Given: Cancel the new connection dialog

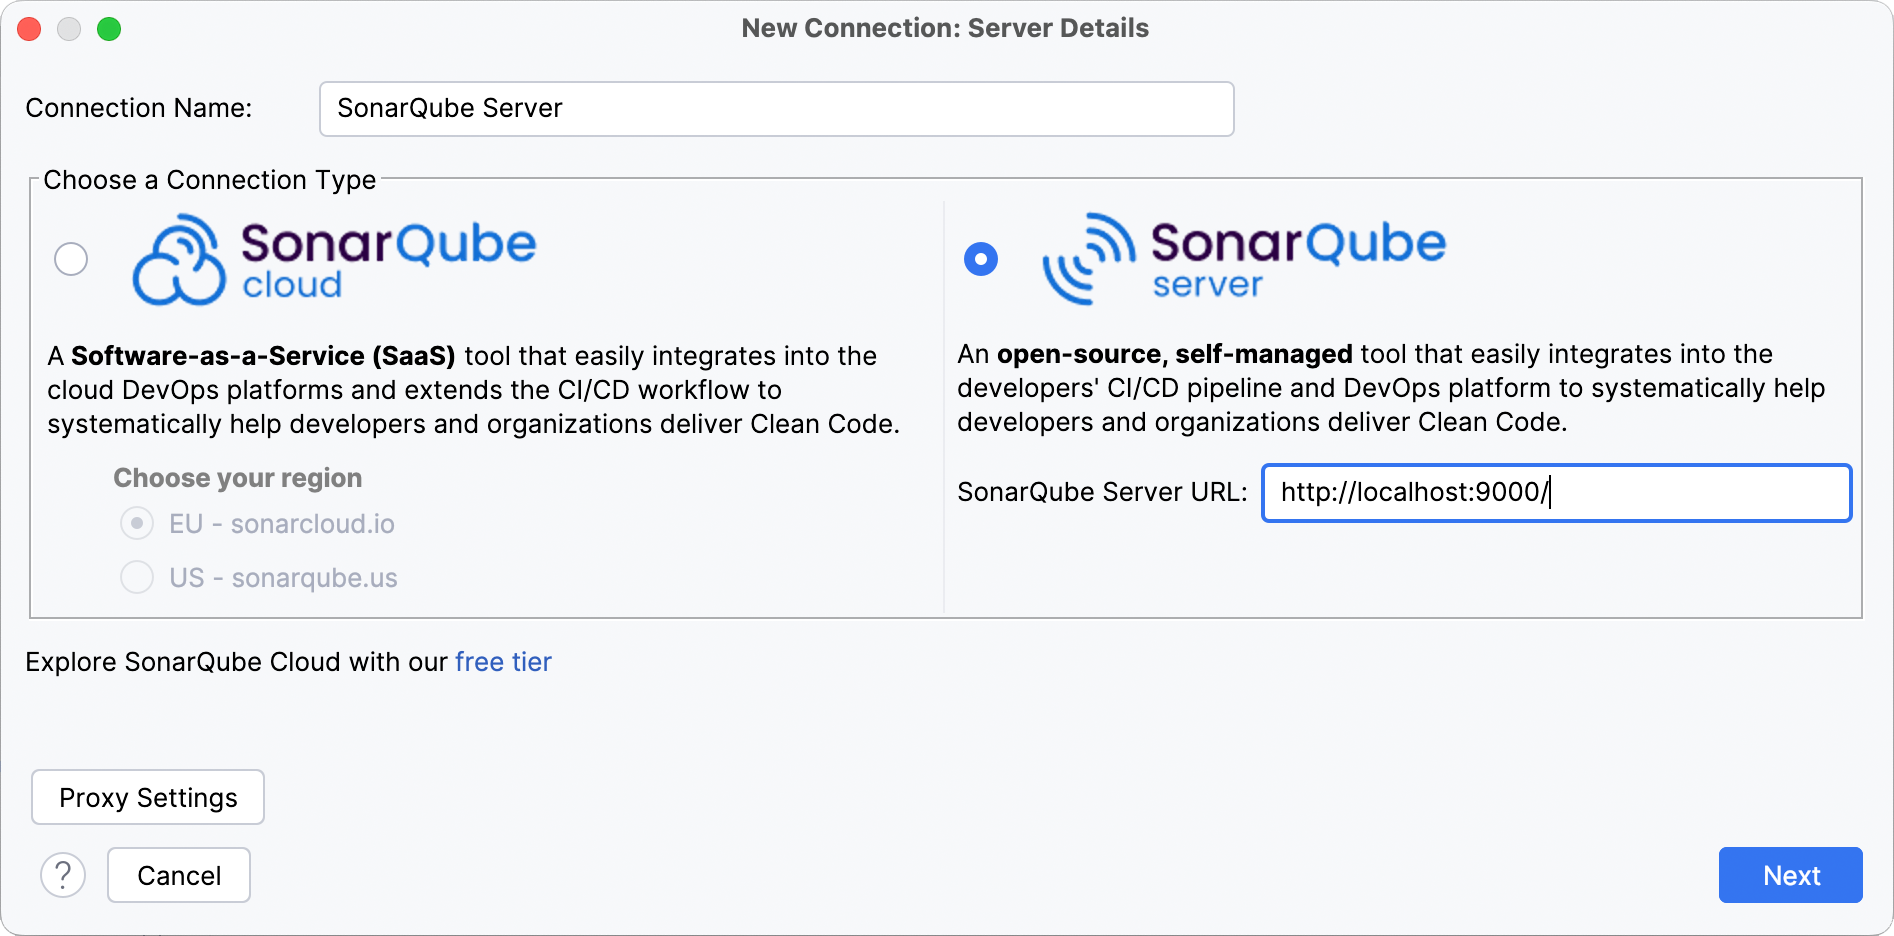Looking at the screenshot, I should click(179, 875).
